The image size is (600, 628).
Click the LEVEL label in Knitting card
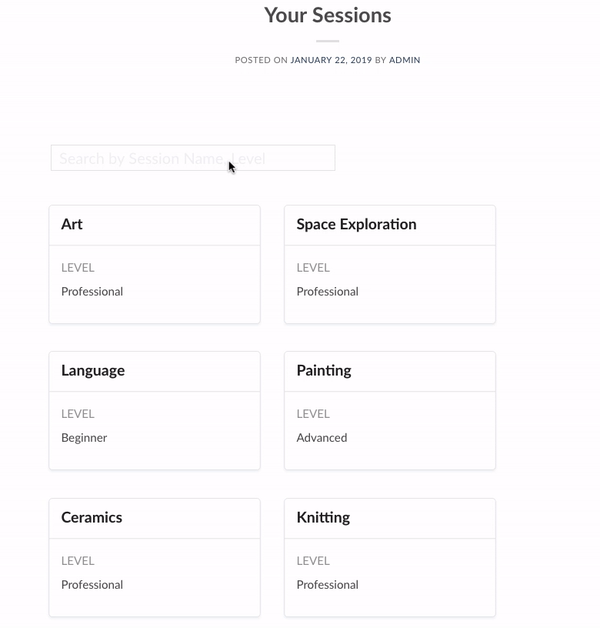(313, 561)
